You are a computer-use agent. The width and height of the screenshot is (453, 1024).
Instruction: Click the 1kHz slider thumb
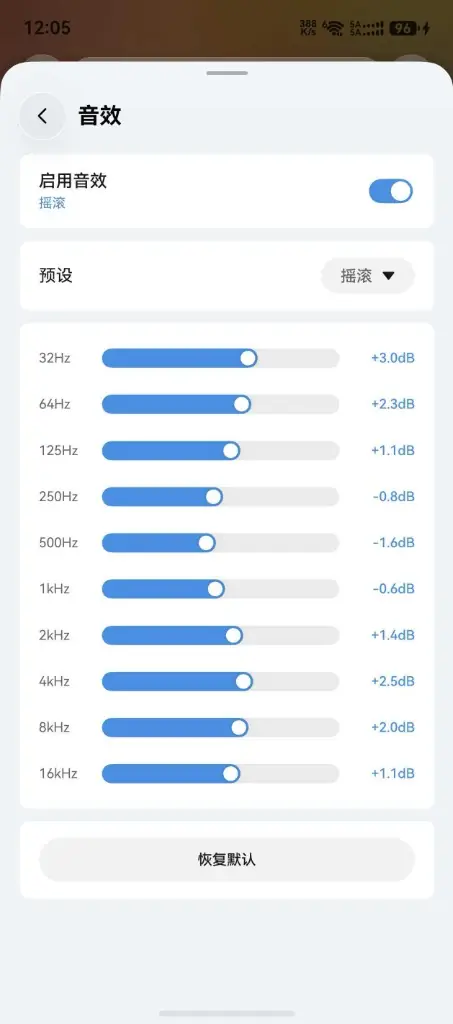coord(215,589)
